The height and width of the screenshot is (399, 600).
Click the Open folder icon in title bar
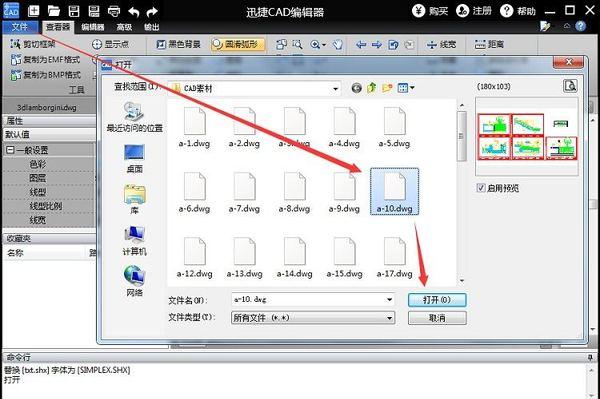click(x=54, y=11)
